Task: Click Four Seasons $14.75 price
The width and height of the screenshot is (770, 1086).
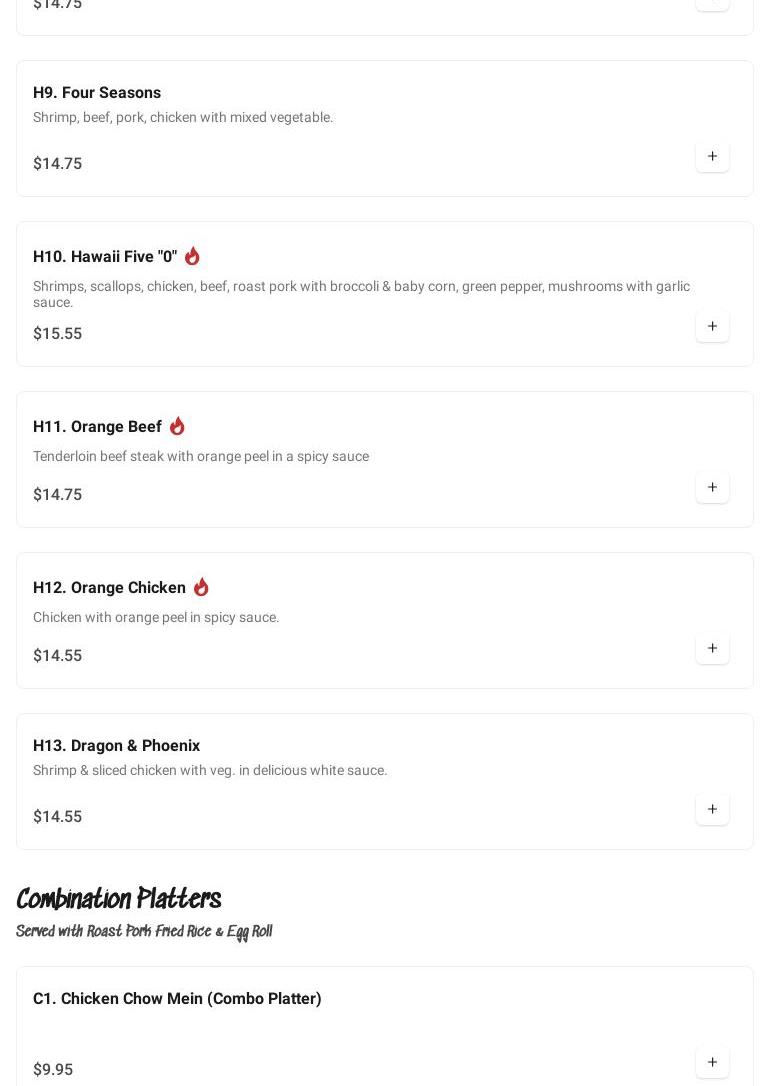Action: (57, 164)
